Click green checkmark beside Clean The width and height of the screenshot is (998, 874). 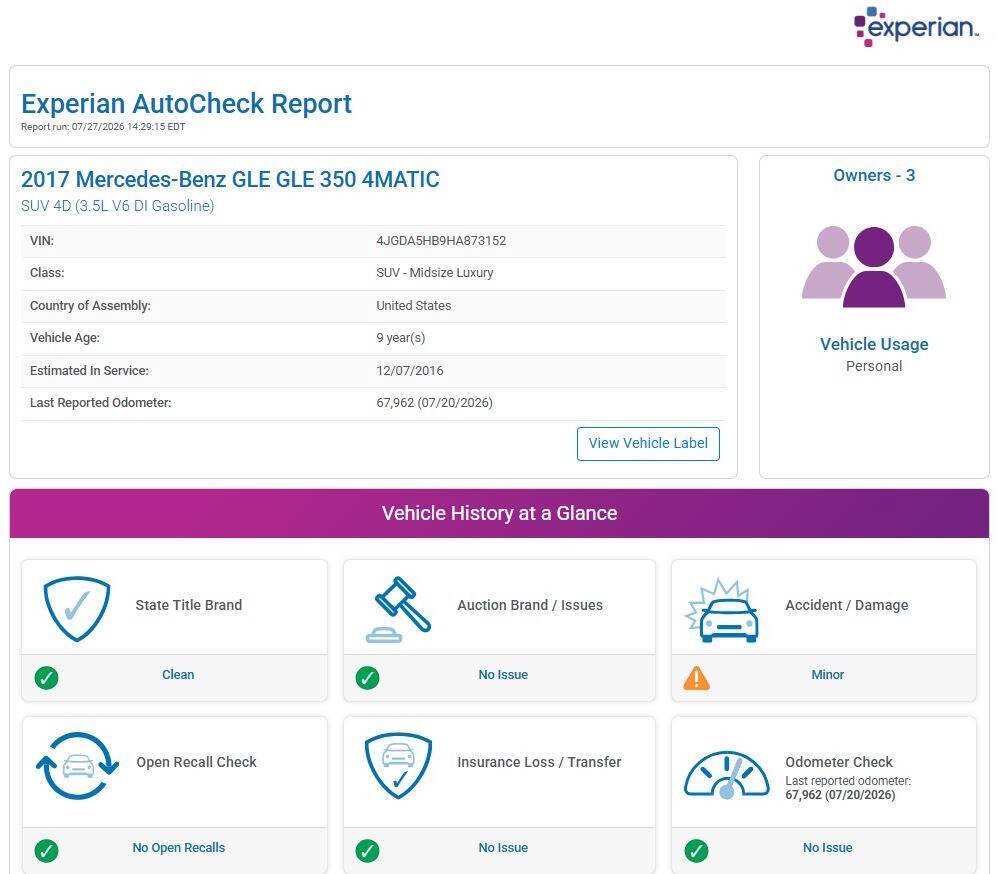click(46, 677)
